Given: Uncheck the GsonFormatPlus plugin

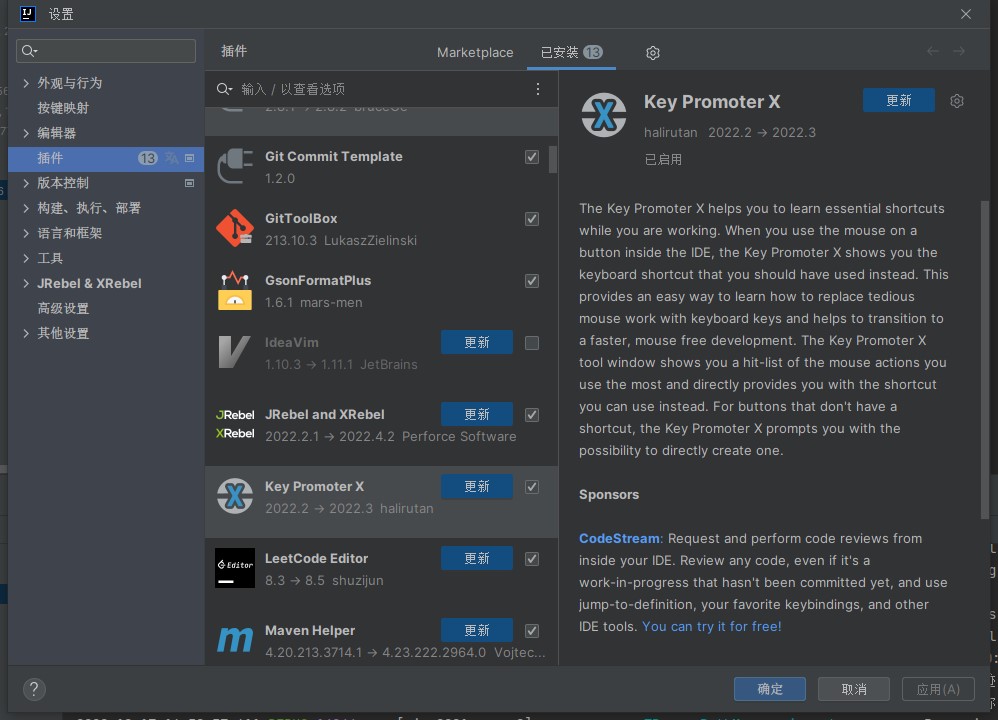Looking at the screenshot, I should click(x=532, y=281).
